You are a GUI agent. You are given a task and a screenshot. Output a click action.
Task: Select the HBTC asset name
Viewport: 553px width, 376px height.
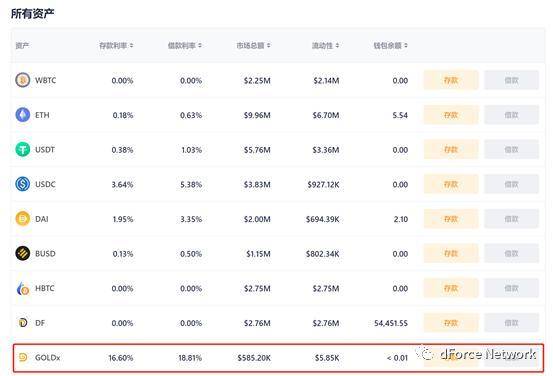tap(45, 288)
